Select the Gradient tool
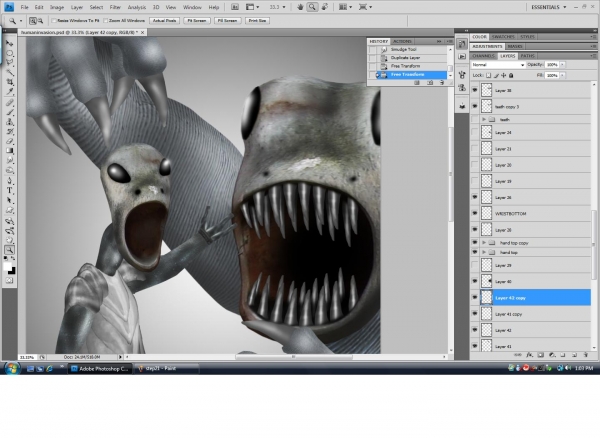This screenshot has width=600, height=438. pos(10,151)
